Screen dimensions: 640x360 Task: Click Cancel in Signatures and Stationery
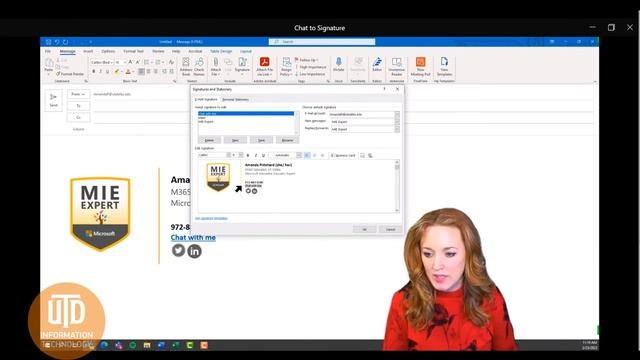390,229
